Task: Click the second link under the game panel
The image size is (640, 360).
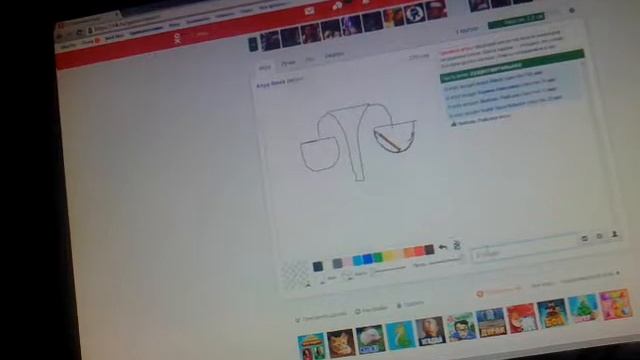Action: 370,310
